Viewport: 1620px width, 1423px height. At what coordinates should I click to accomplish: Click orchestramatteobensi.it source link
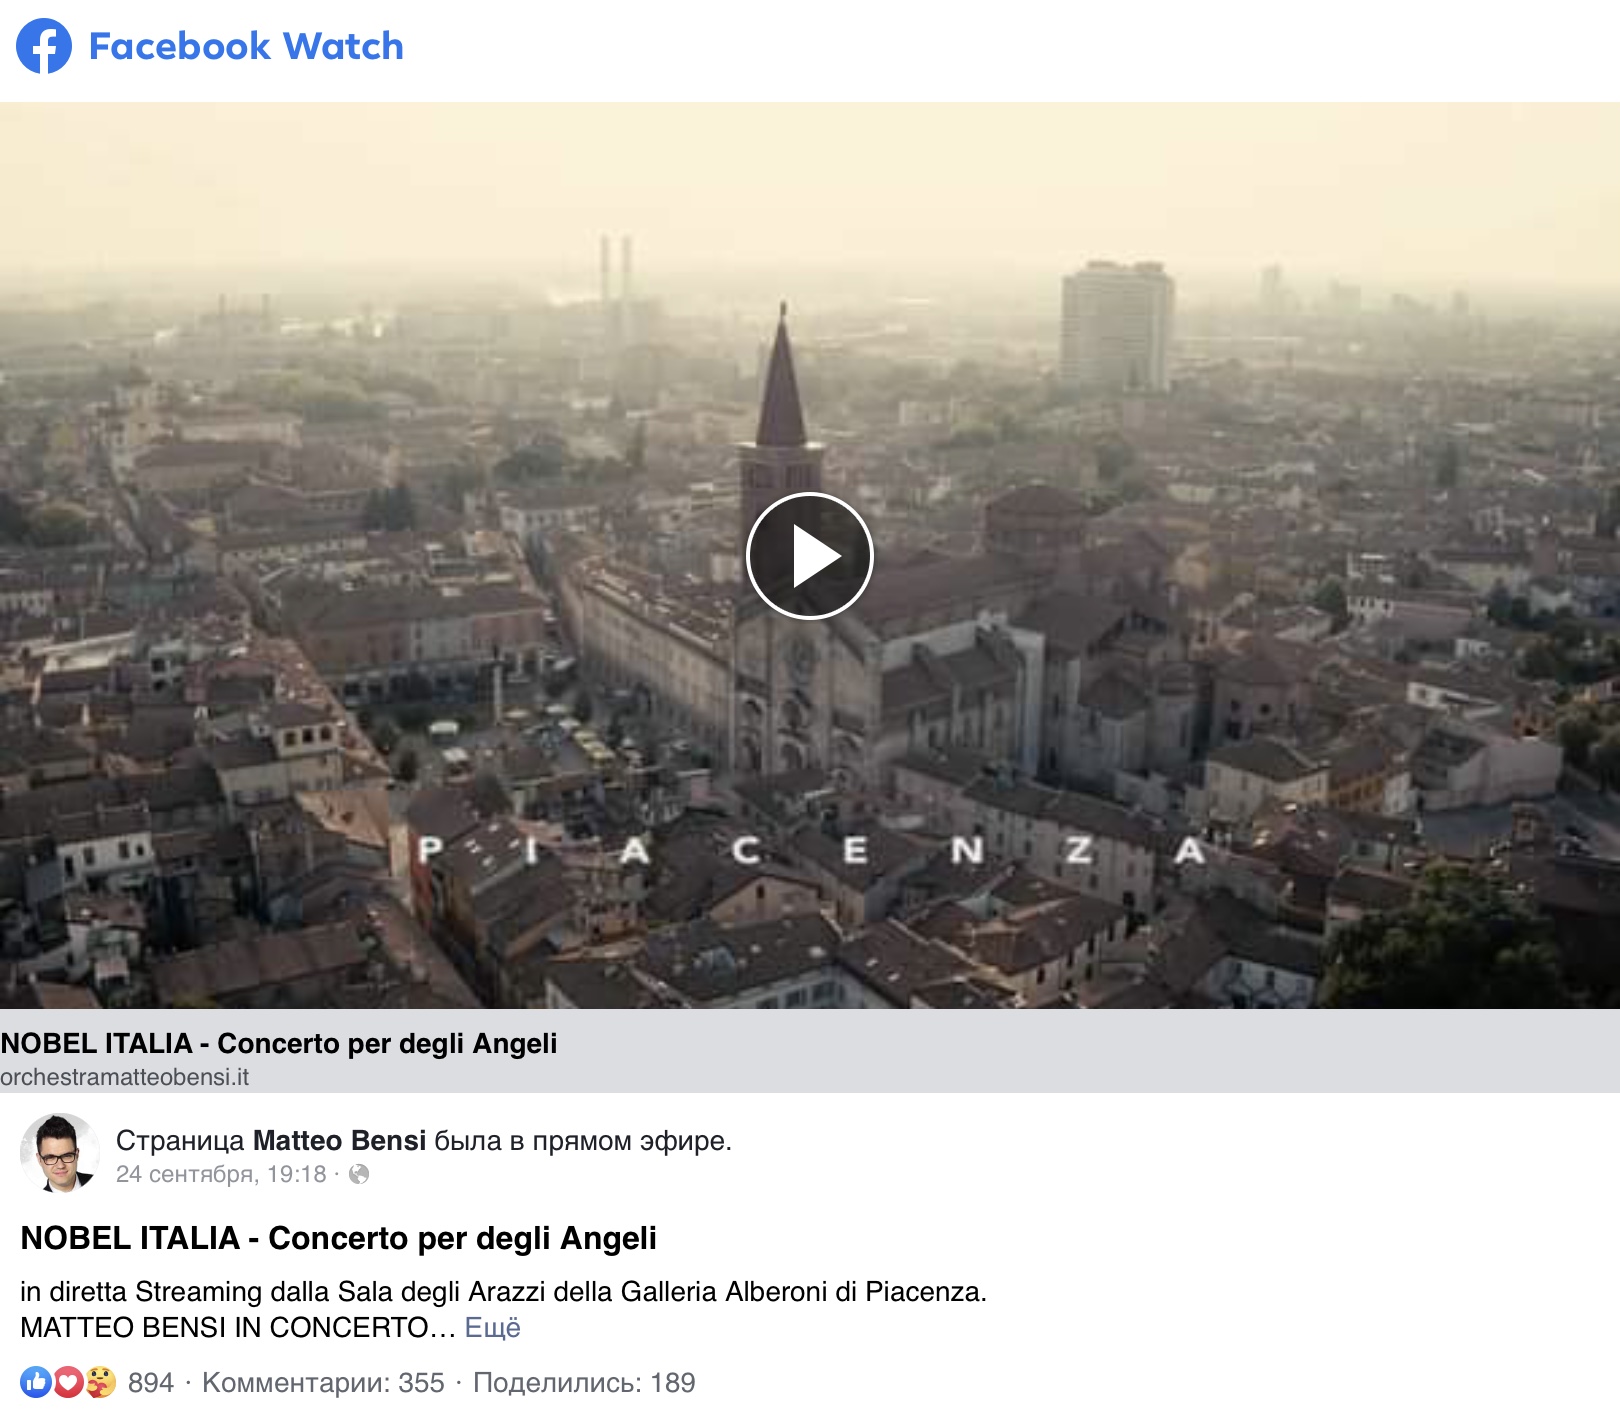[125, 1077]
